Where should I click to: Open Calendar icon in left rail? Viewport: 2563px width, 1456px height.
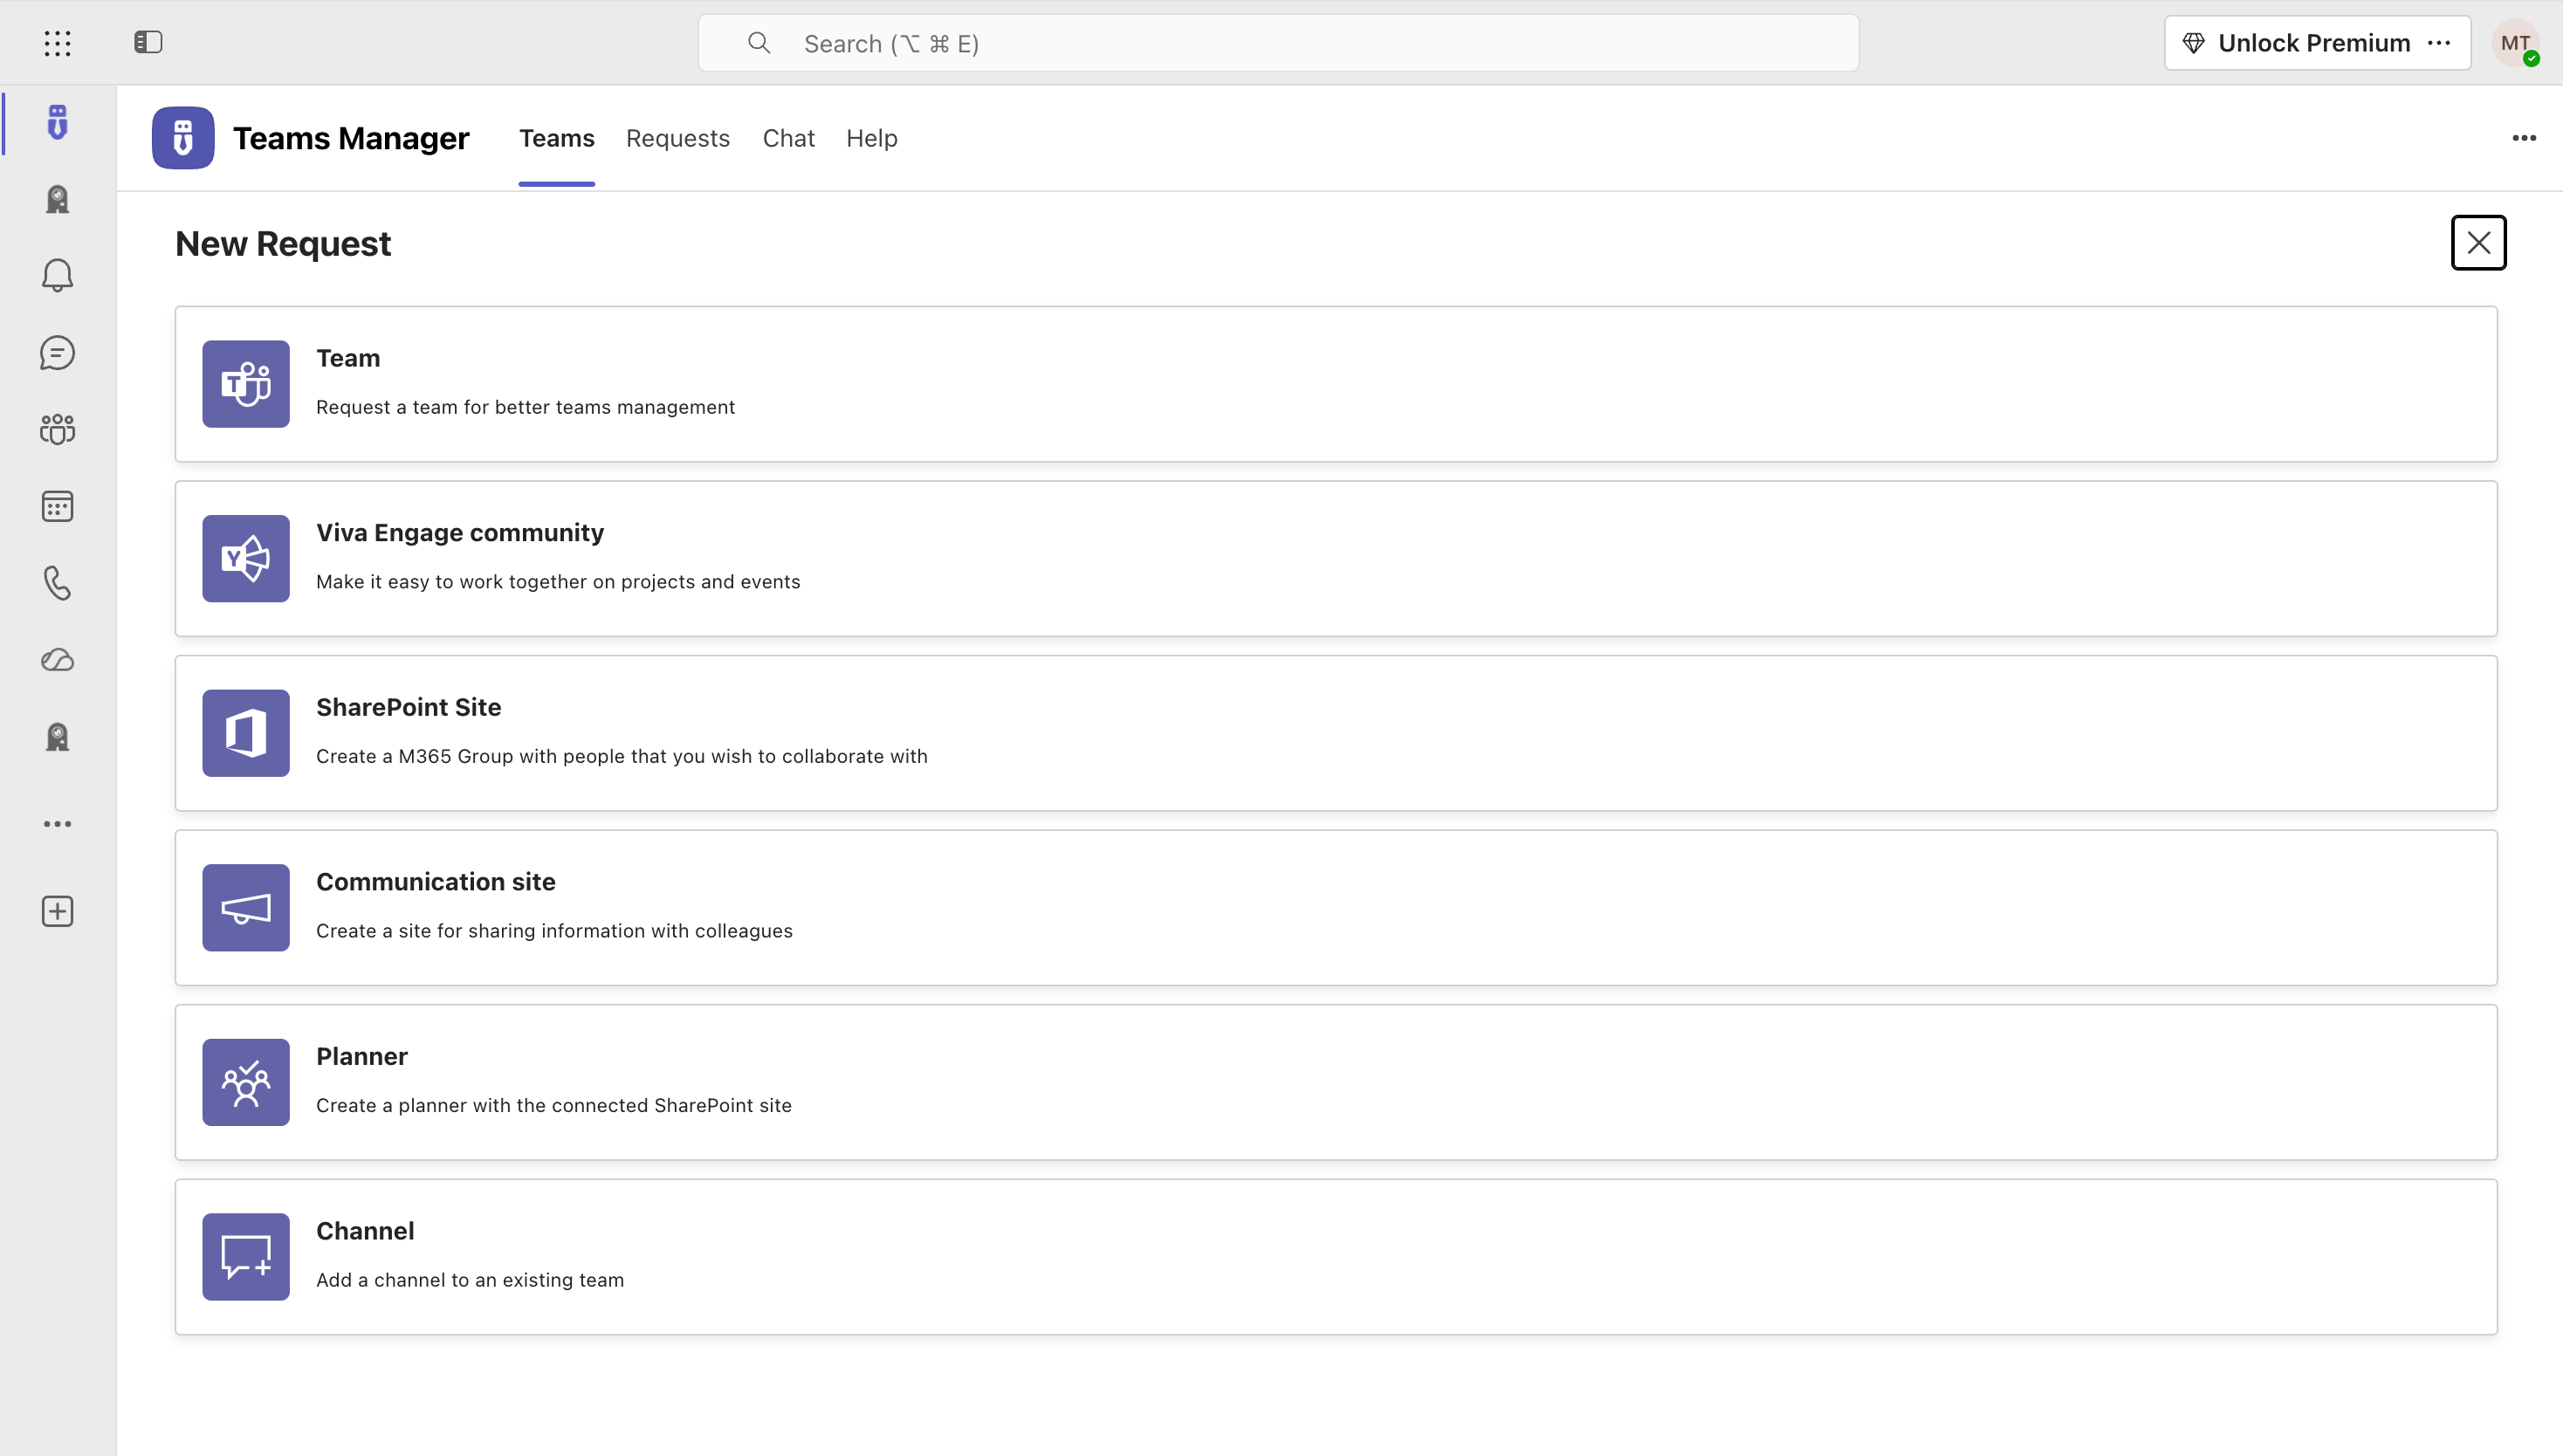coord(57,506)
